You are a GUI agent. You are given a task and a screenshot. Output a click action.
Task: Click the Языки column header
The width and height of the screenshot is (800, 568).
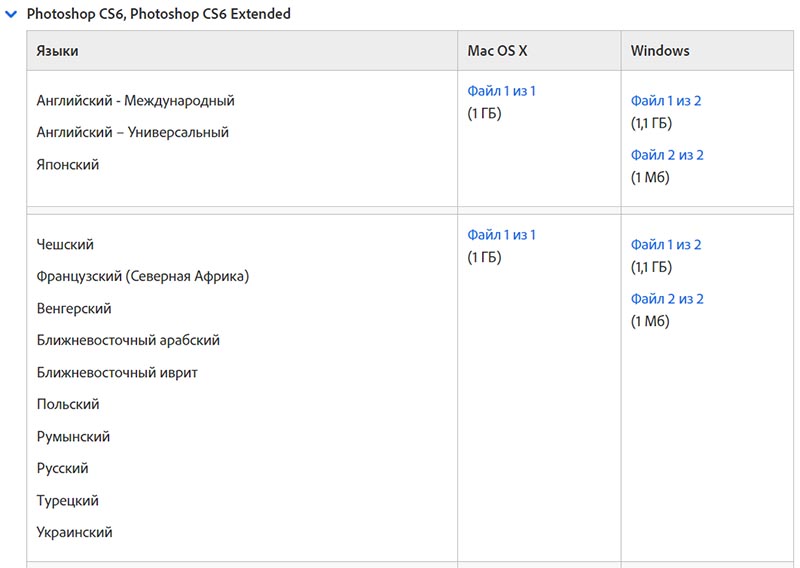57,51
